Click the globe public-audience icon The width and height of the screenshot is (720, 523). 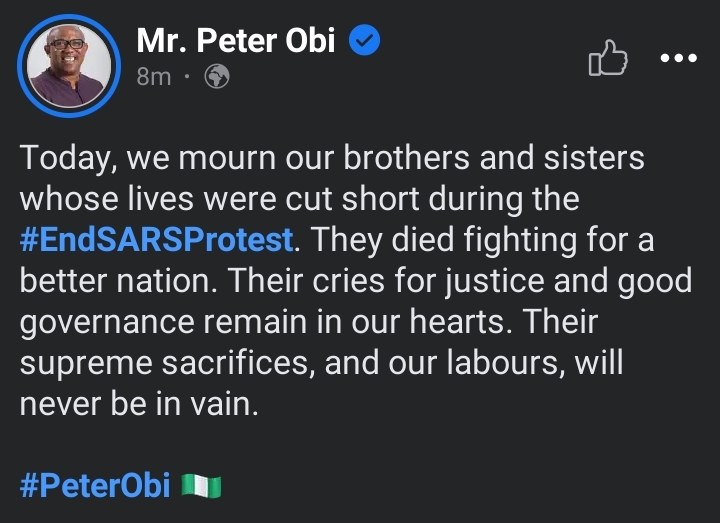point(217,76)
